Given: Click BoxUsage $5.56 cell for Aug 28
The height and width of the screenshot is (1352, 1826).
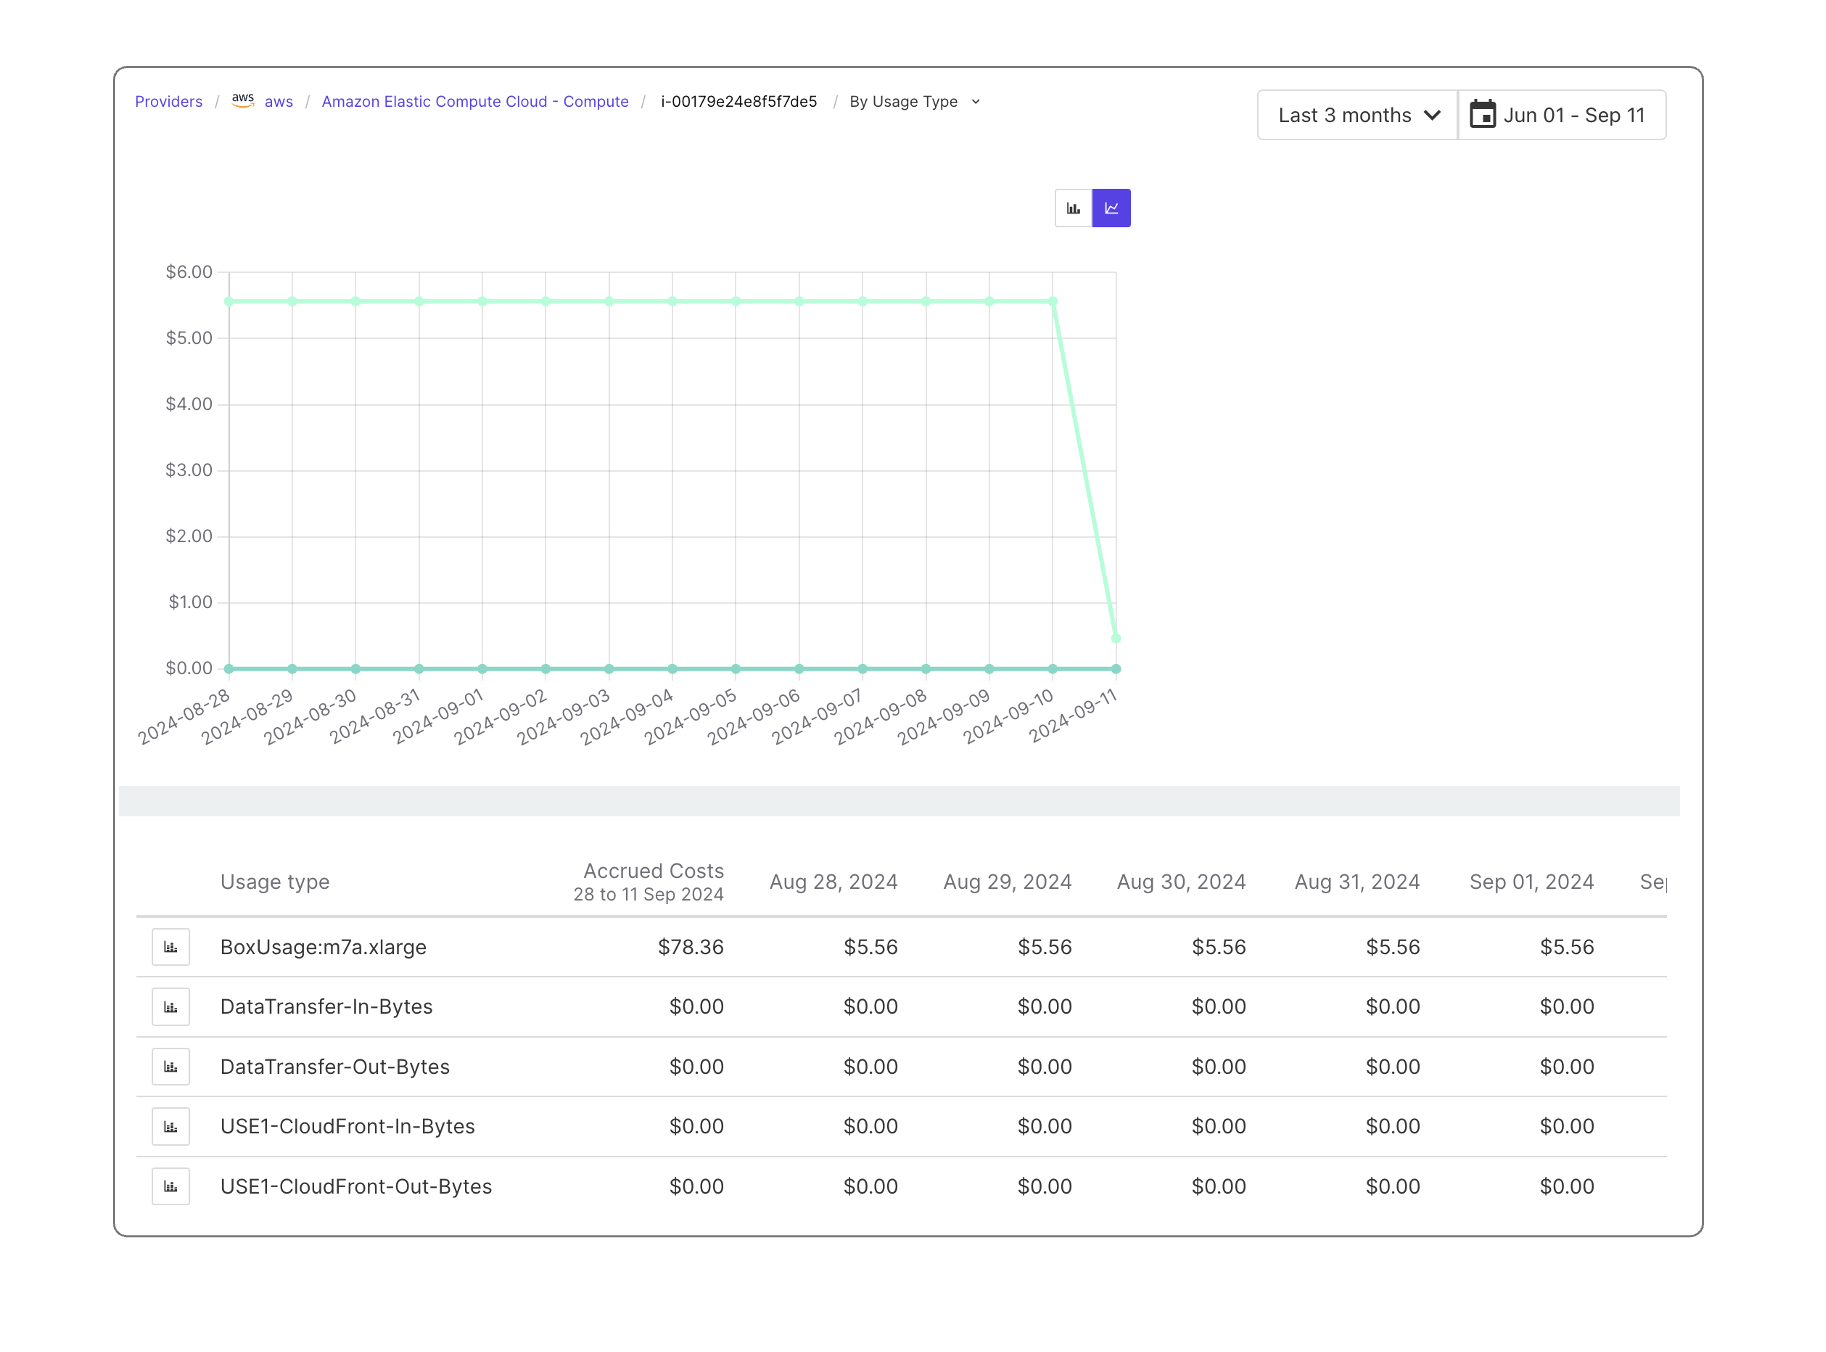Looking at the screenshot, I should click(x=870, y=947).
